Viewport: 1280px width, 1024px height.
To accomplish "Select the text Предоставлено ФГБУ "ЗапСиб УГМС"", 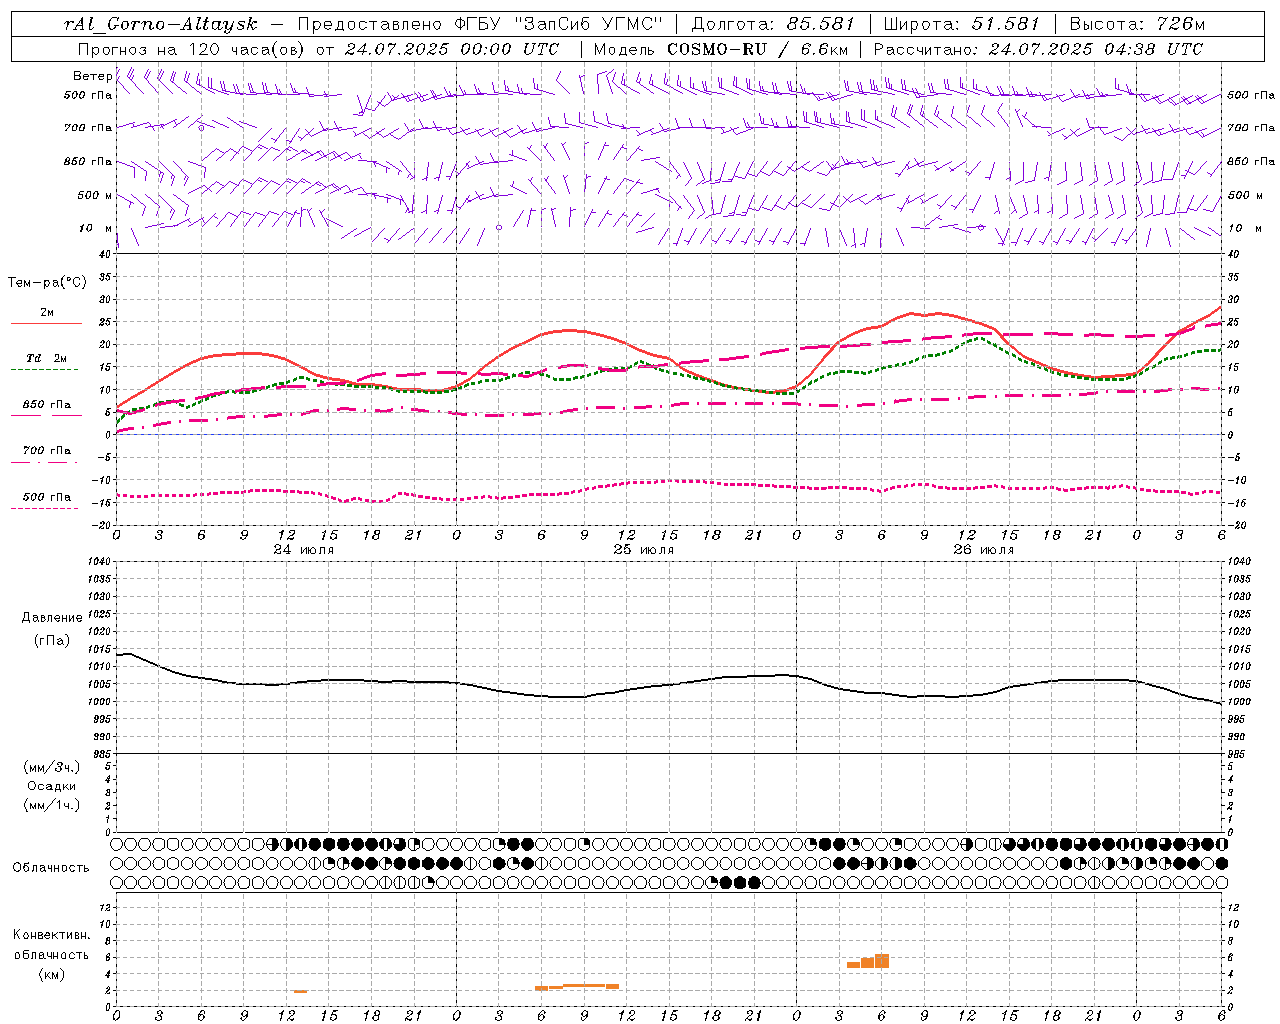I will point(481,24).
